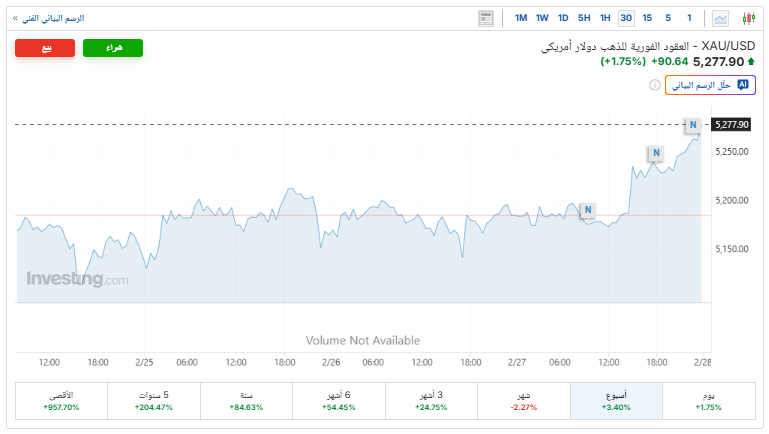Set chart interval to 1W
Screen dimensions: 769x434
(542, 18)
